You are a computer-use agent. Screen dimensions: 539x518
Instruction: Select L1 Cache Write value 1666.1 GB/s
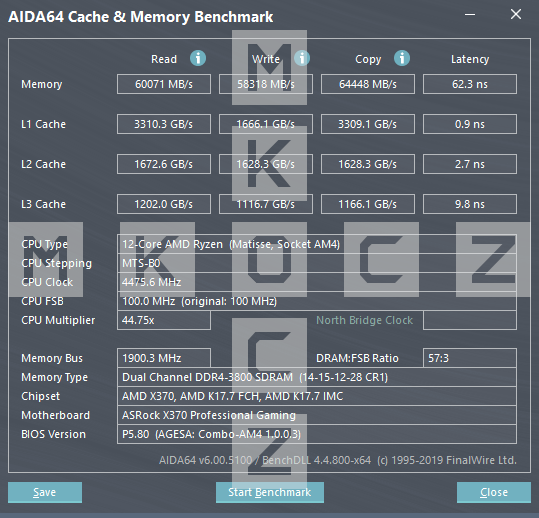click(x=266, y=124)
